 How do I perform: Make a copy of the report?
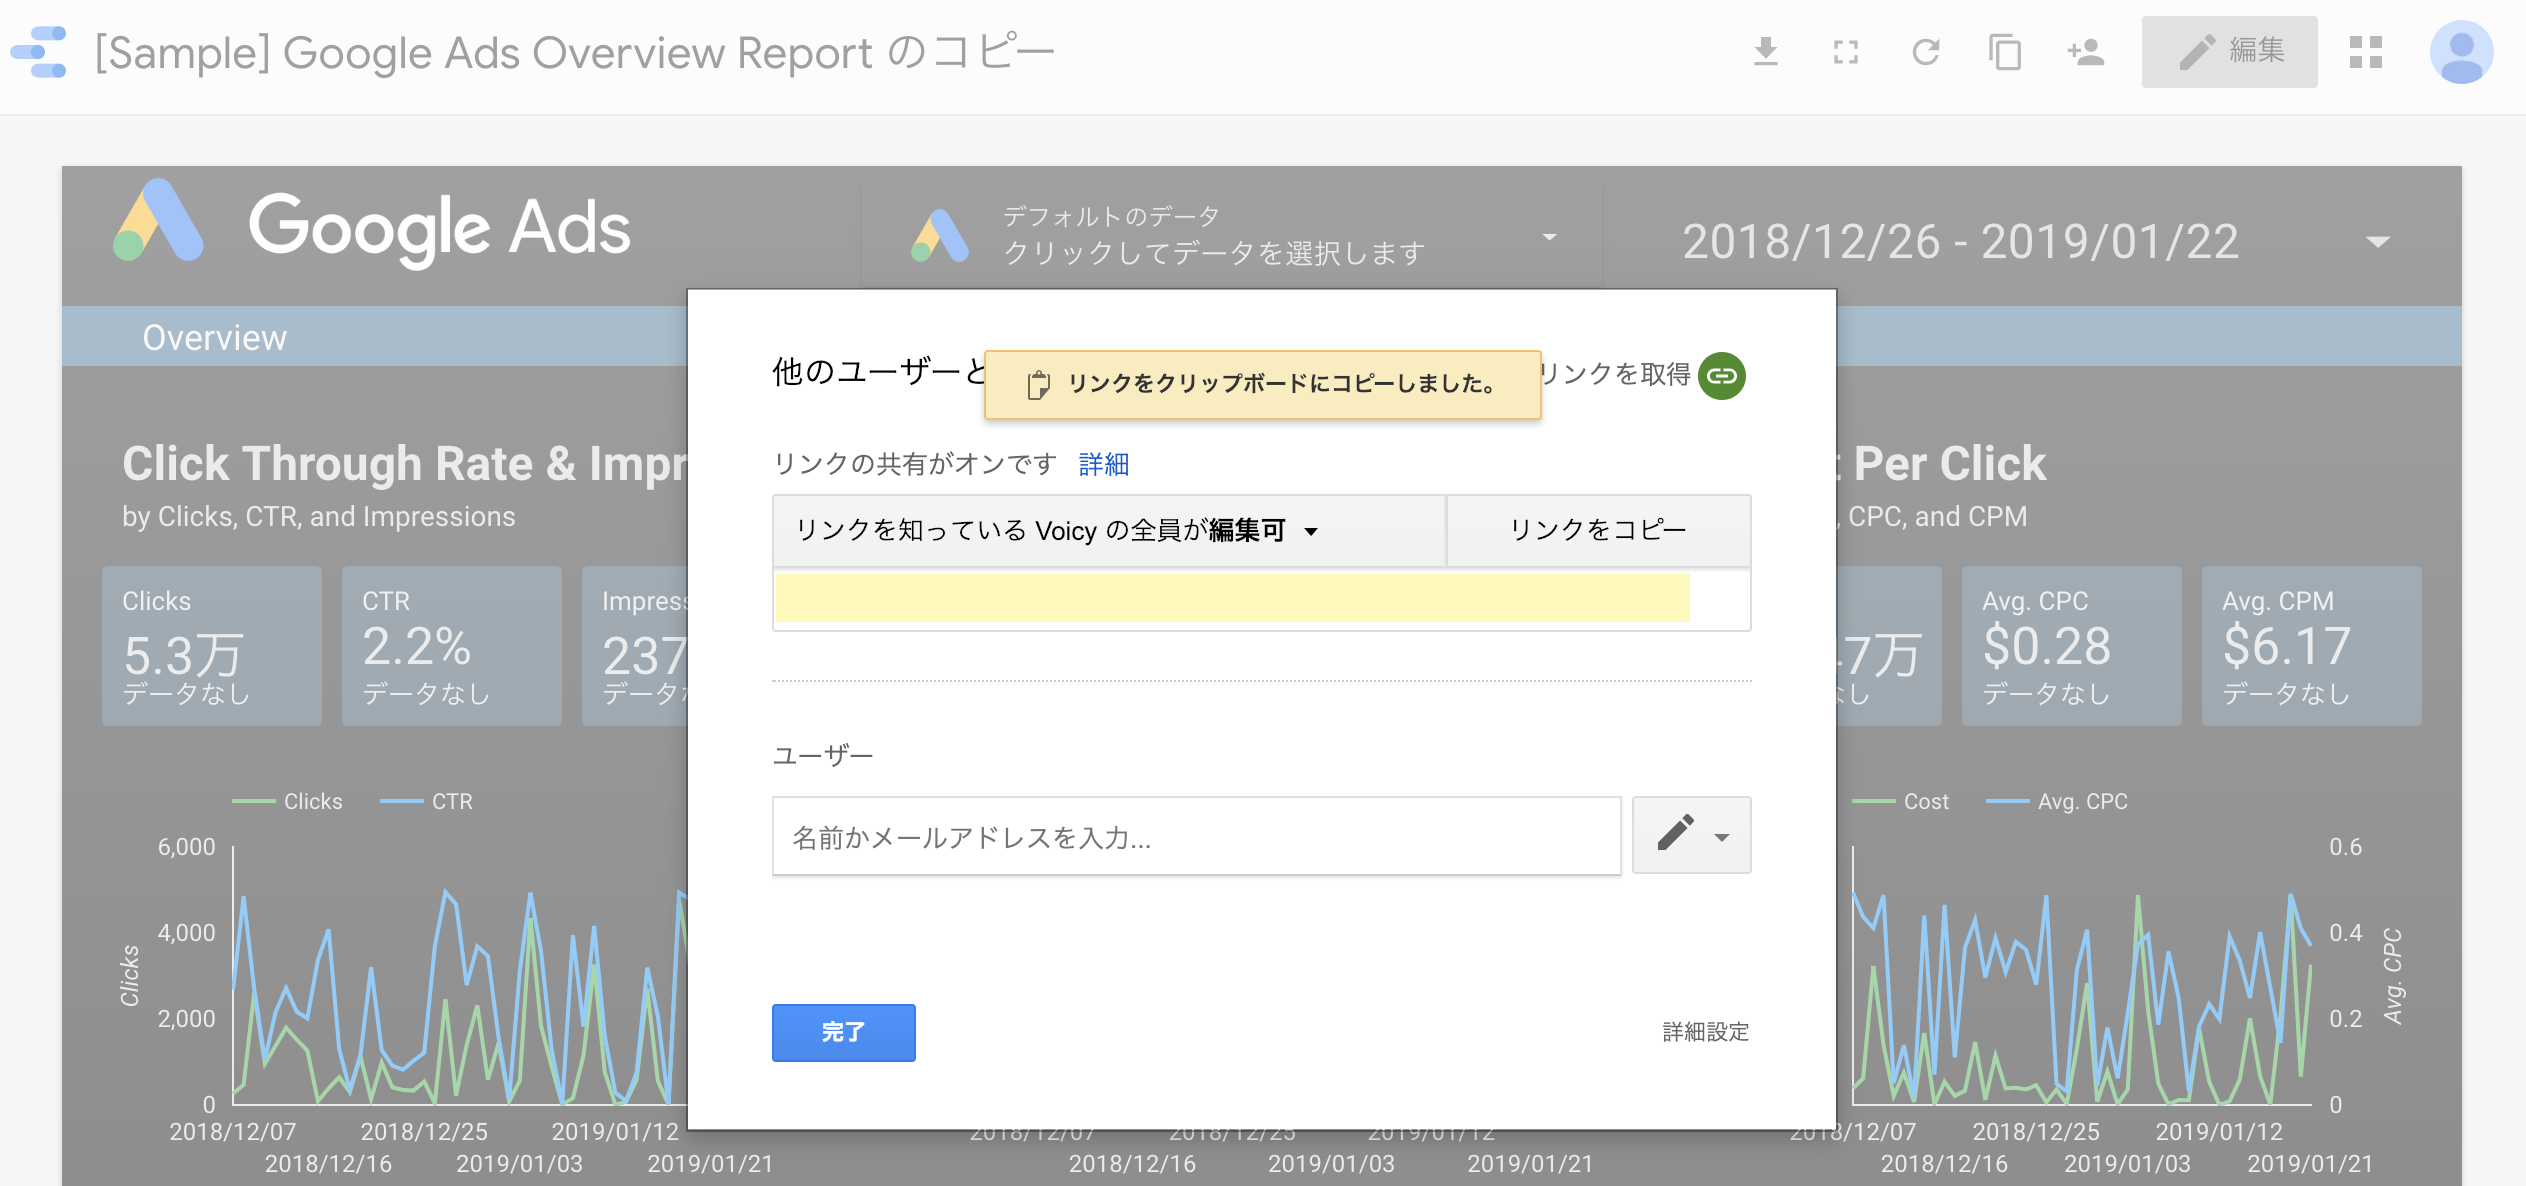pos(2005,52)
